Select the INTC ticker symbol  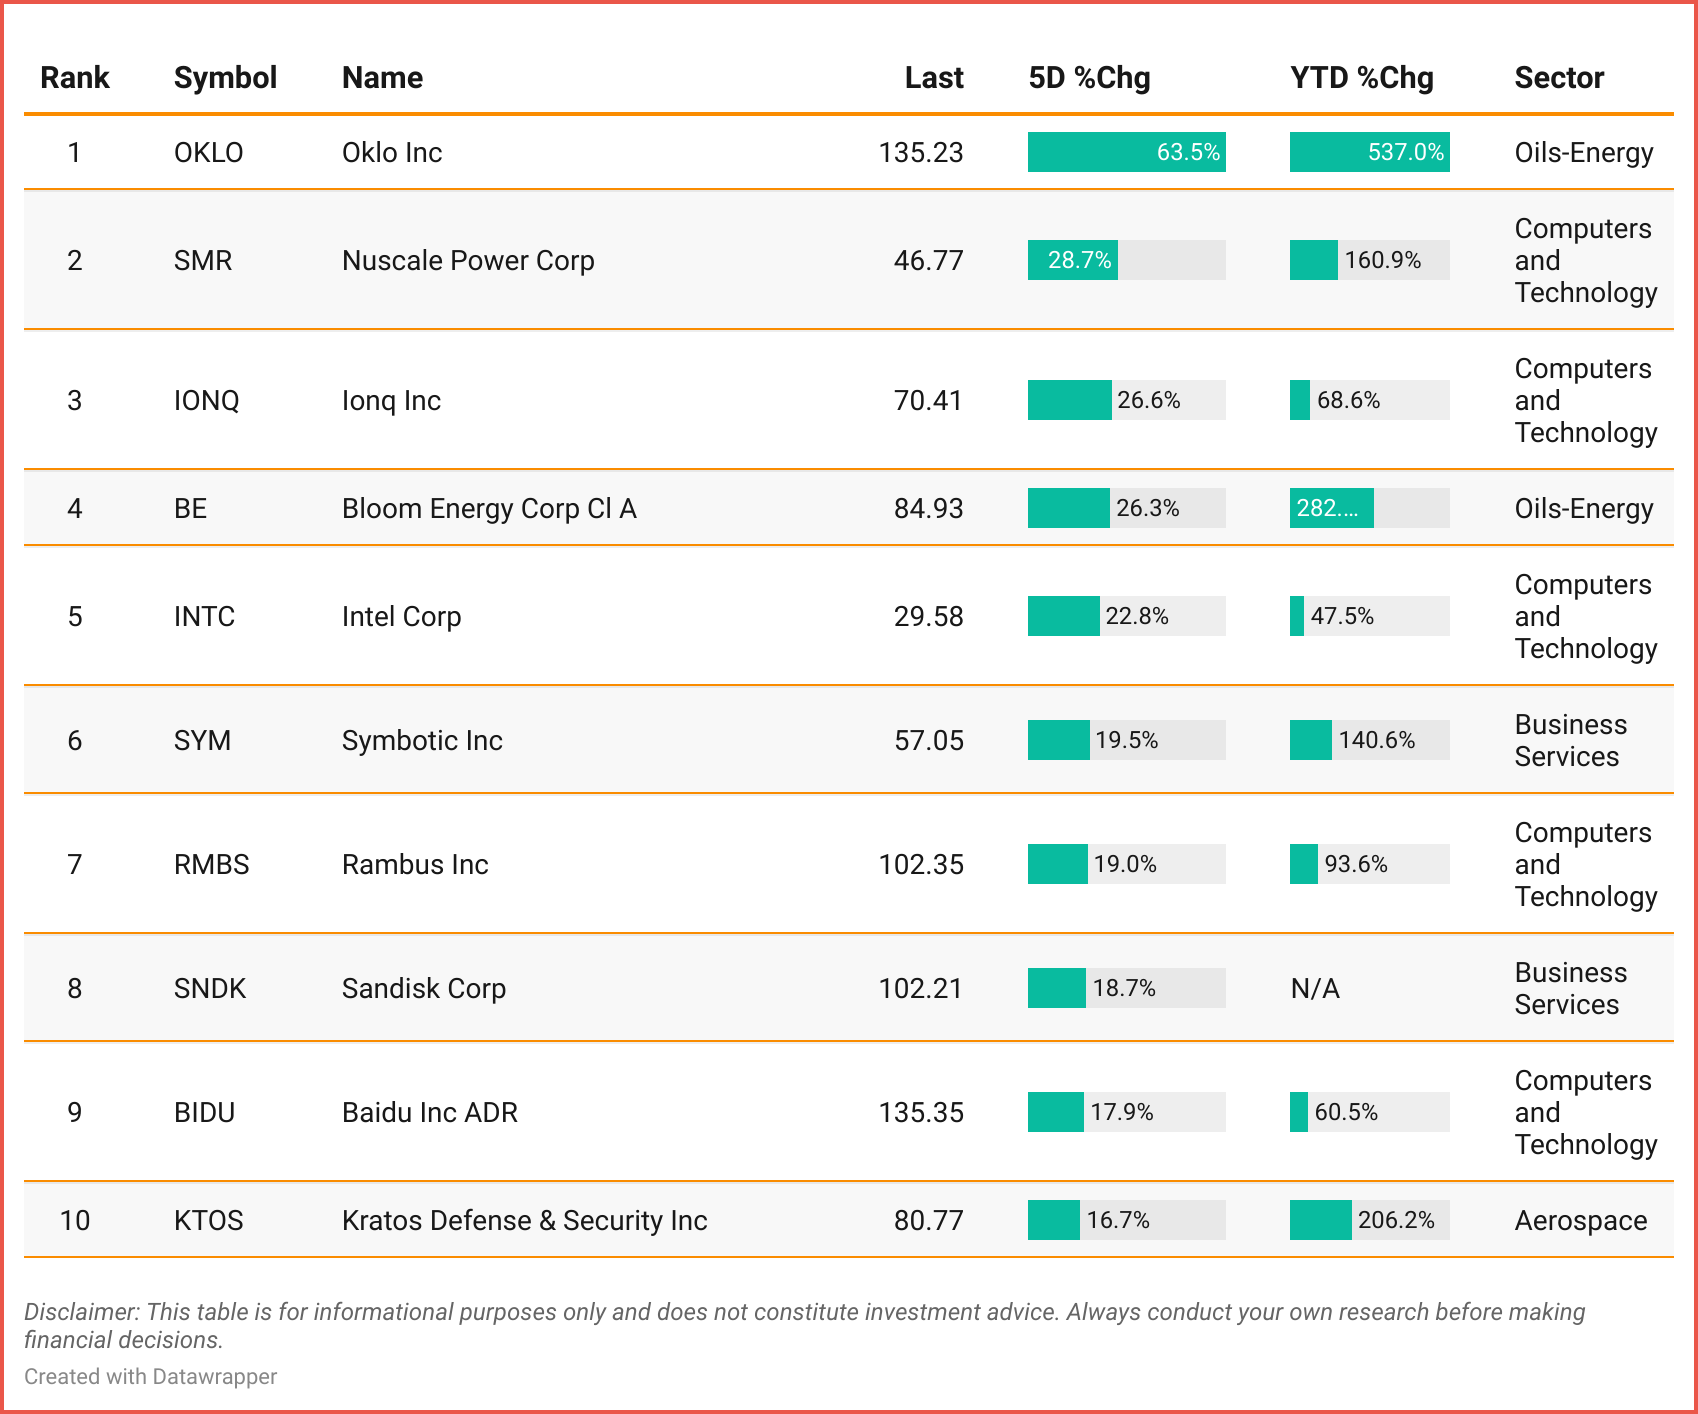[x=204, y=616]
